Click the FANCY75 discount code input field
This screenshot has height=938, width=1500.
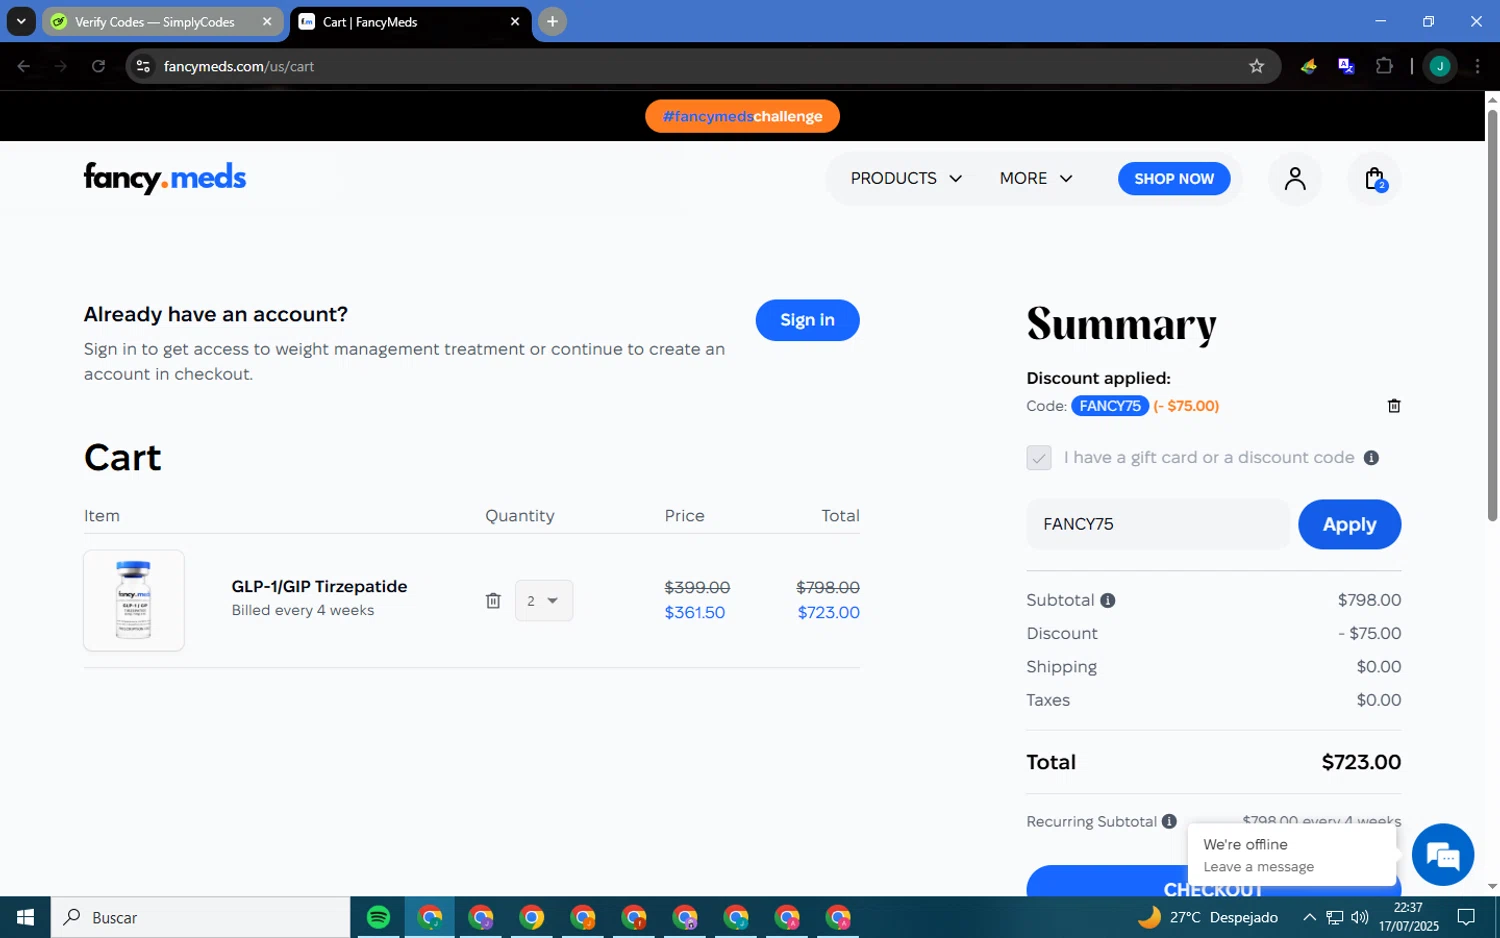coord(1158,524)
